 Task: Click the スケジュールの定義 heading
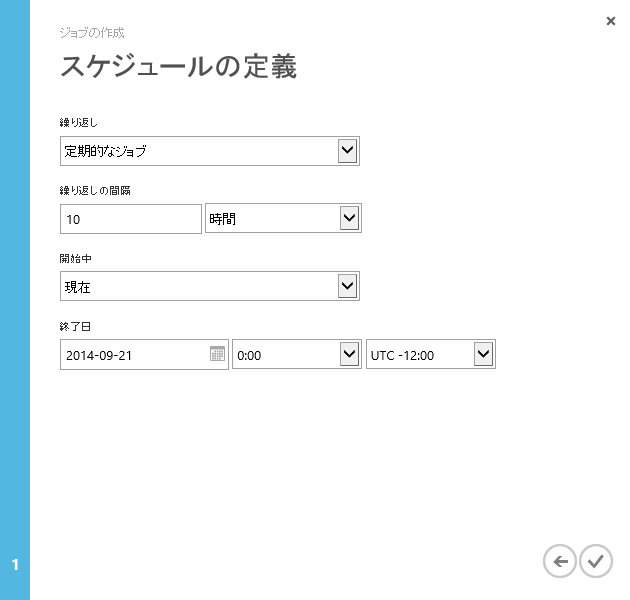tap(179, 67)
